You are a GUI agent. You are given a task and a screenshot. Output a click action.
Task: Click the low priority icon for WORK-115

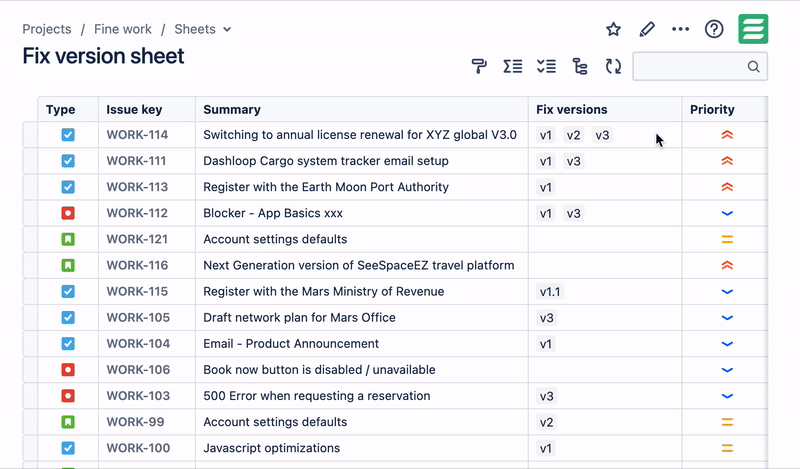[x=727, y=291]
